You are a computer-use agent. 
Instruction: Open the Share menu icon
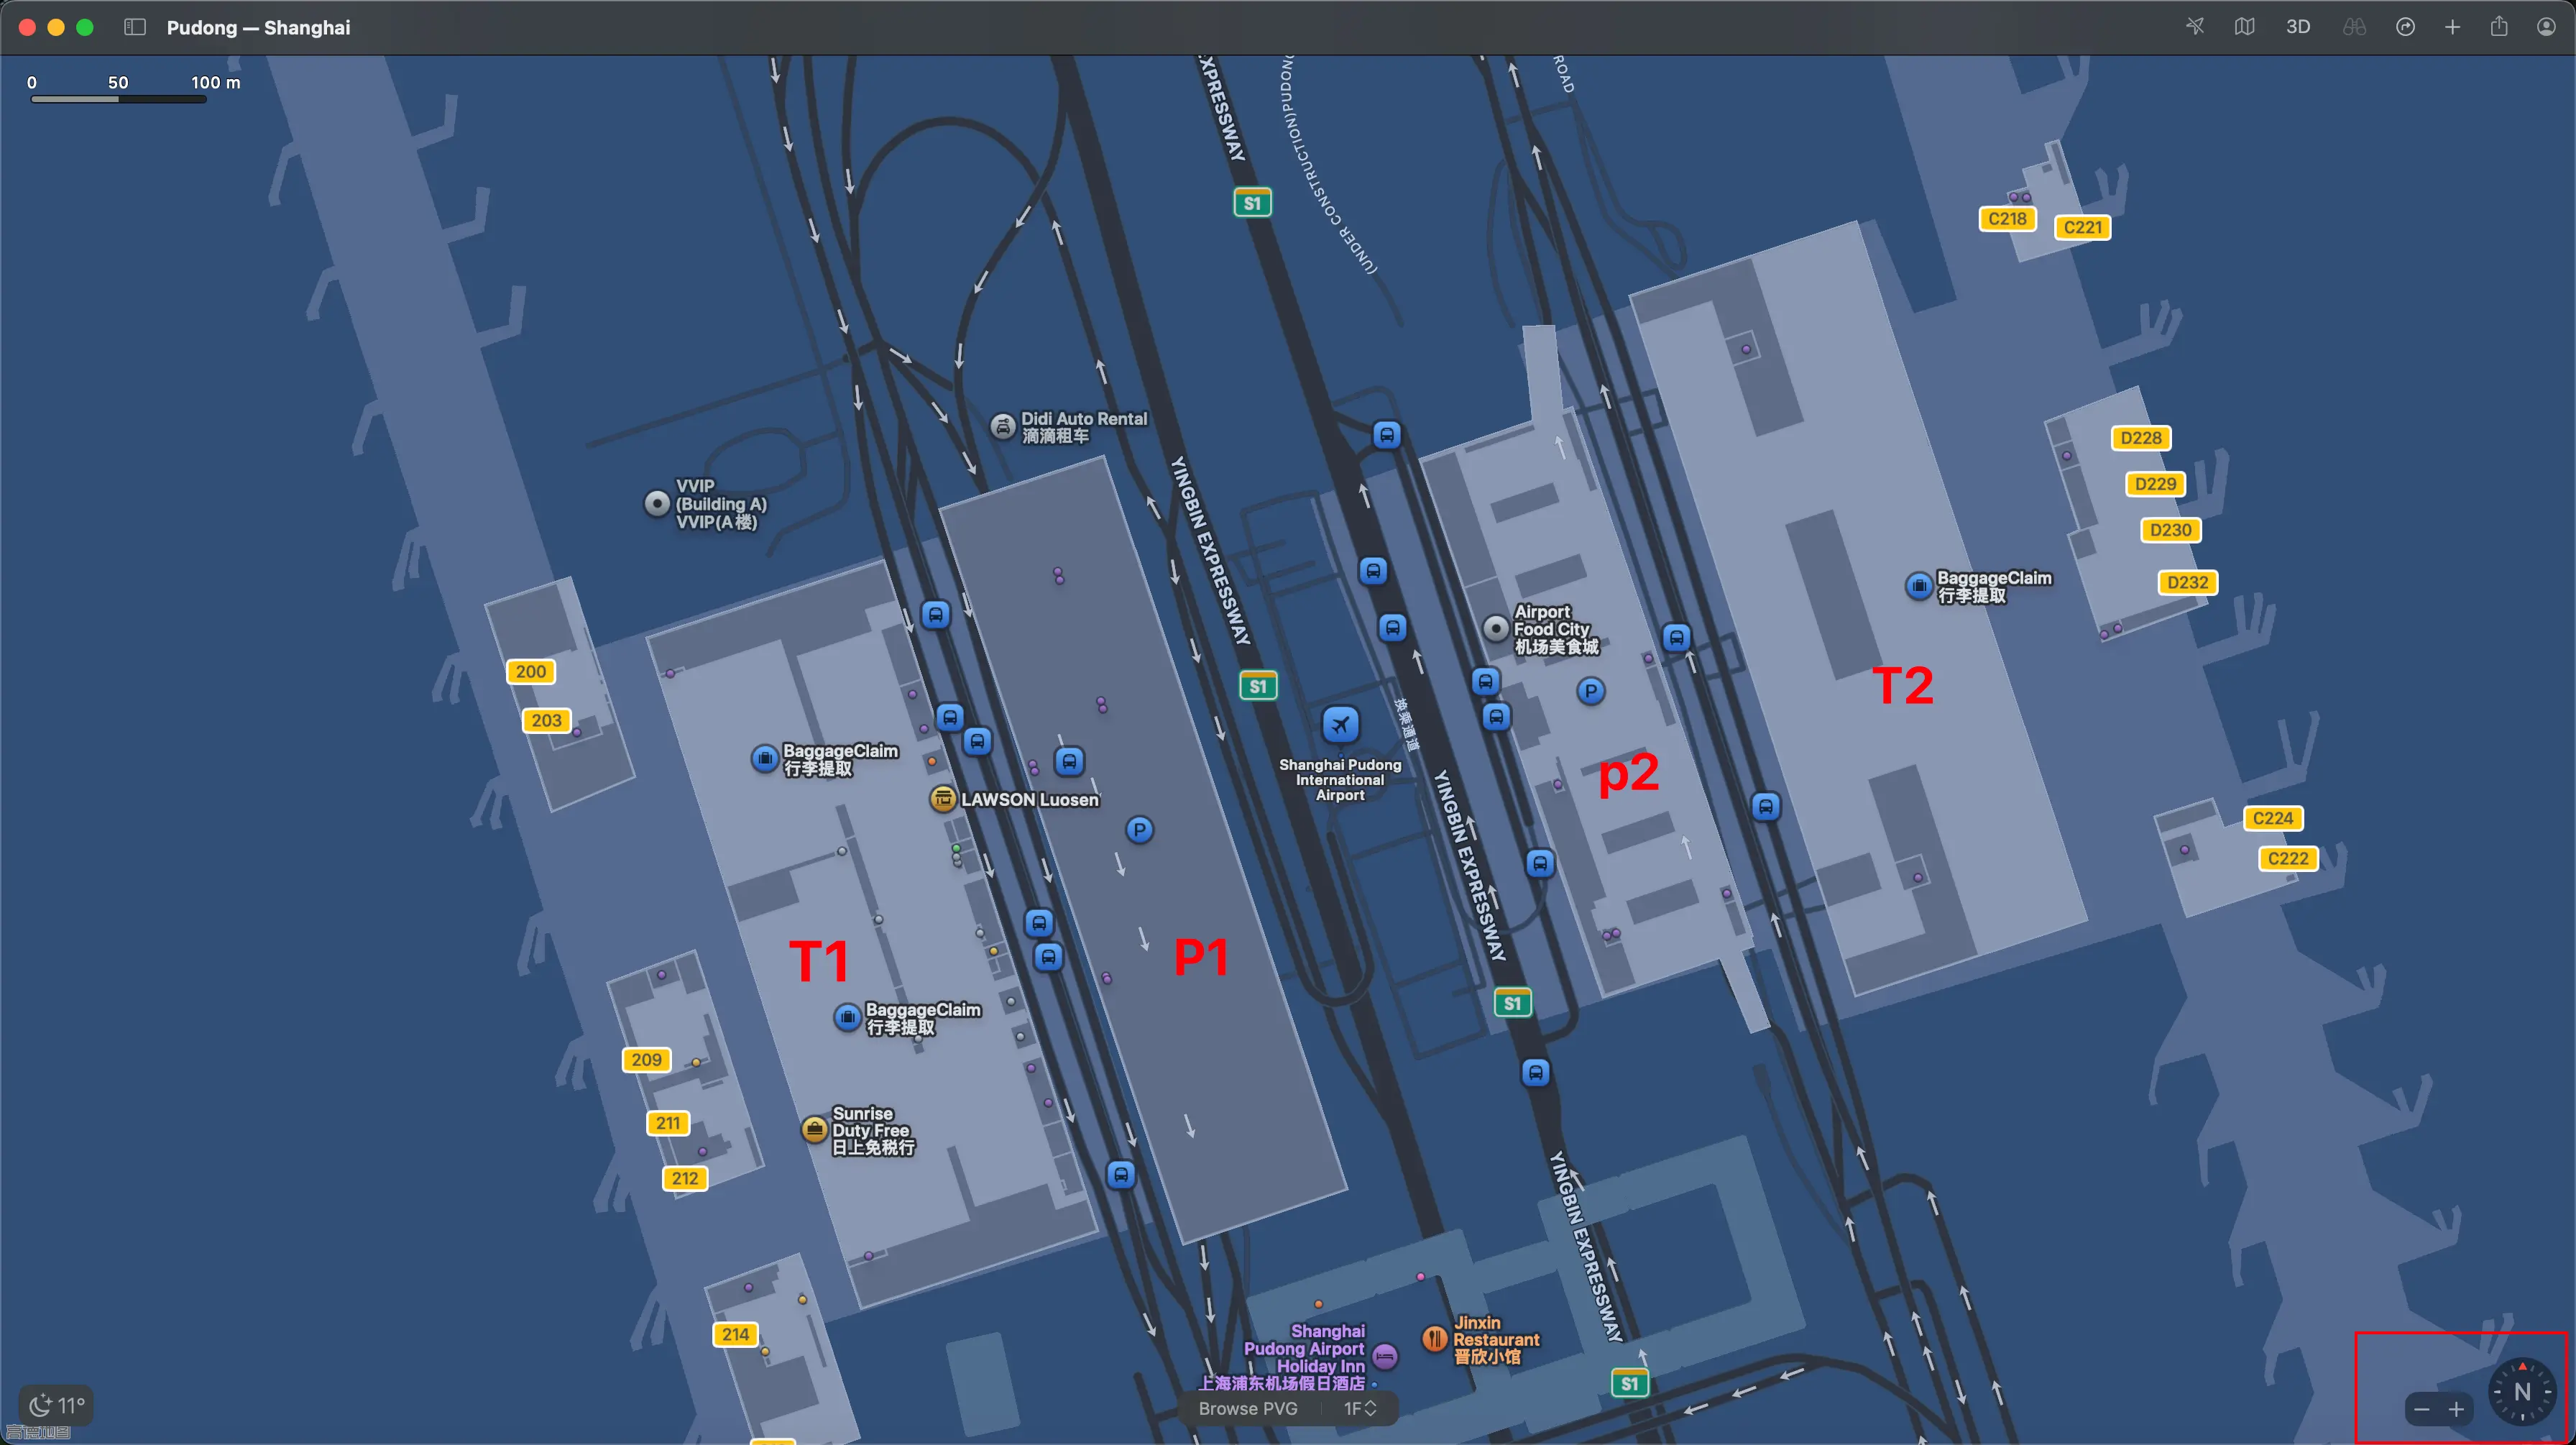point(2499,27)
